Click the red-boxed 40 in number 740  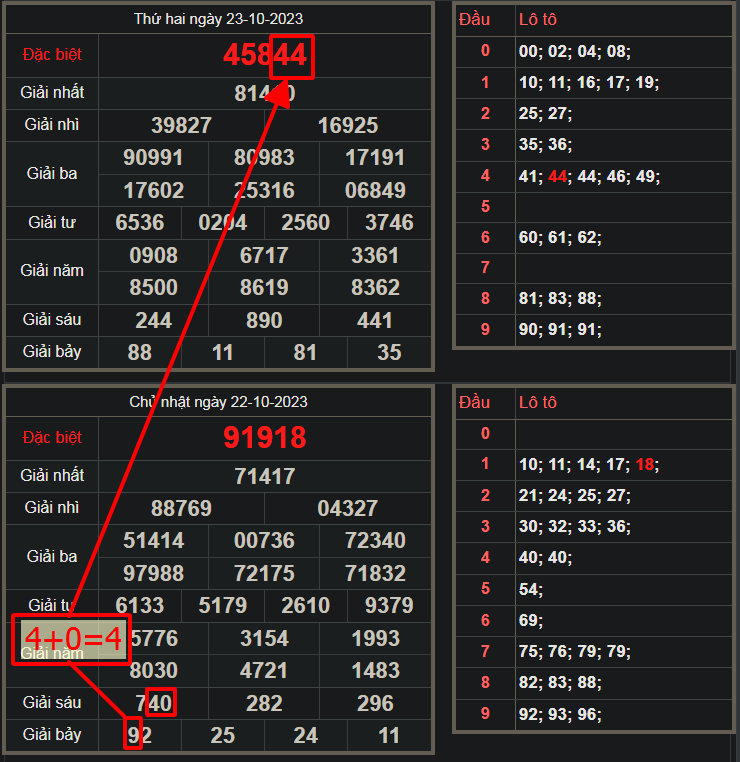(160, 703)
